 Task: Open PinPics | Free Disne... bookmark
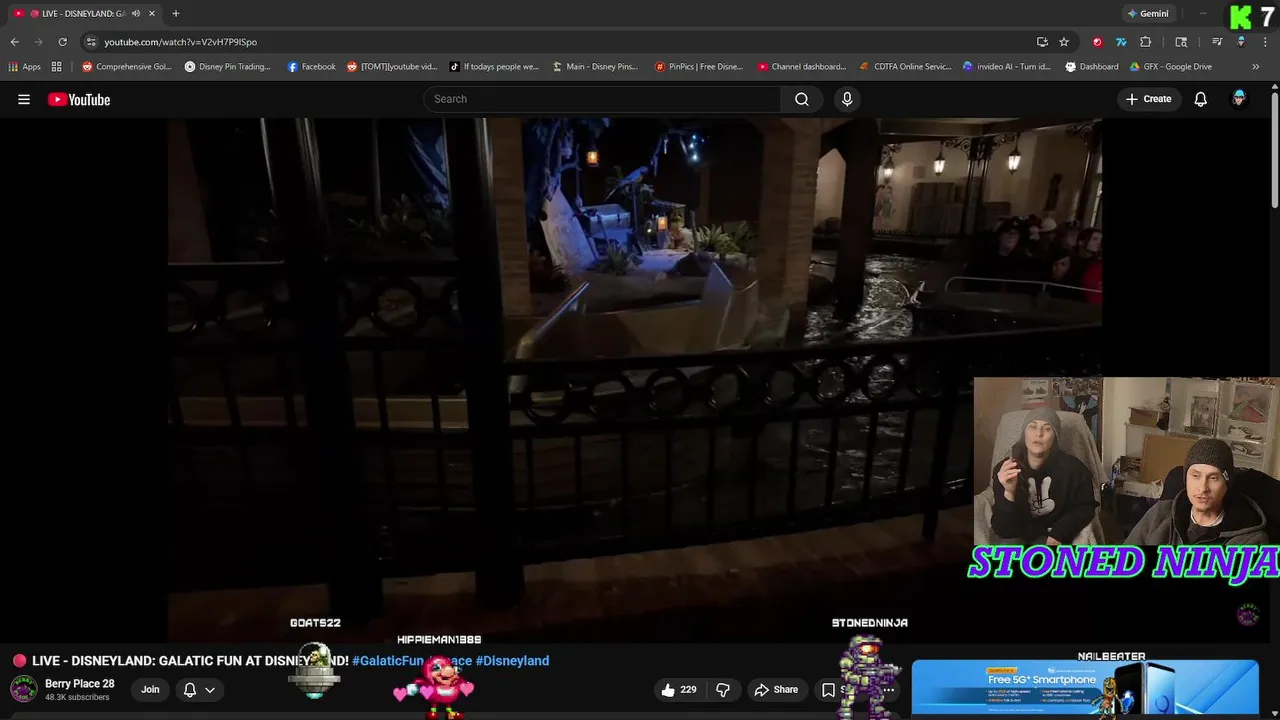[x=699, y=67]
